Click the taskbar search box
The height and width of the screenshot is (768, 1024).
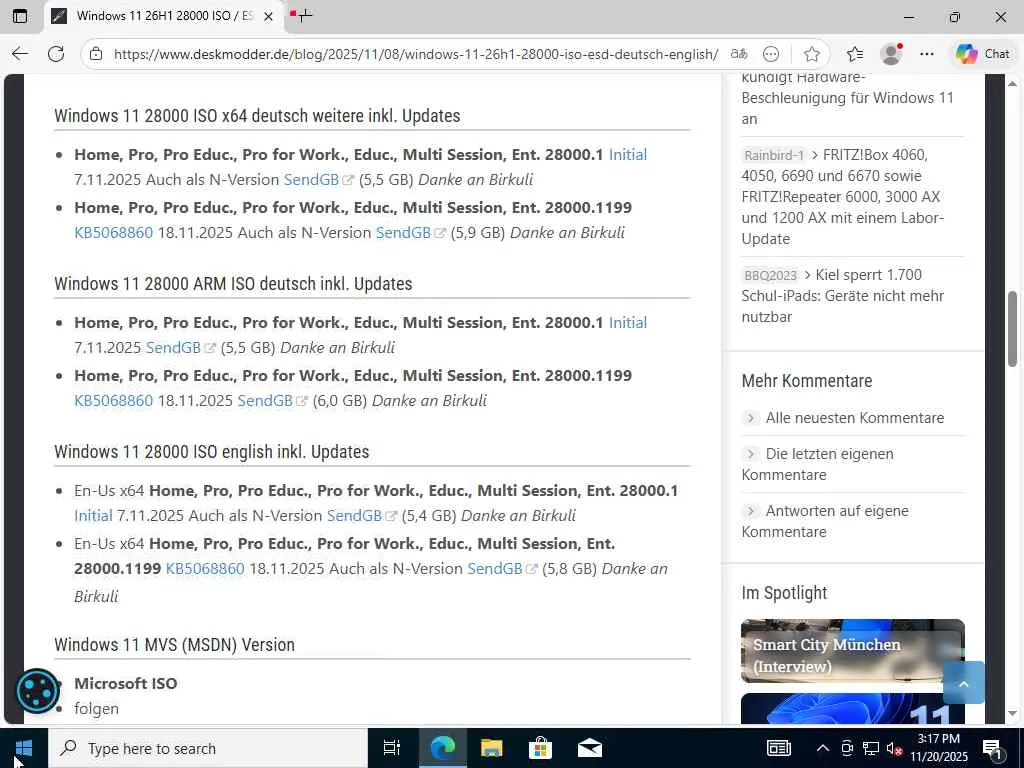tap(208, 748)
